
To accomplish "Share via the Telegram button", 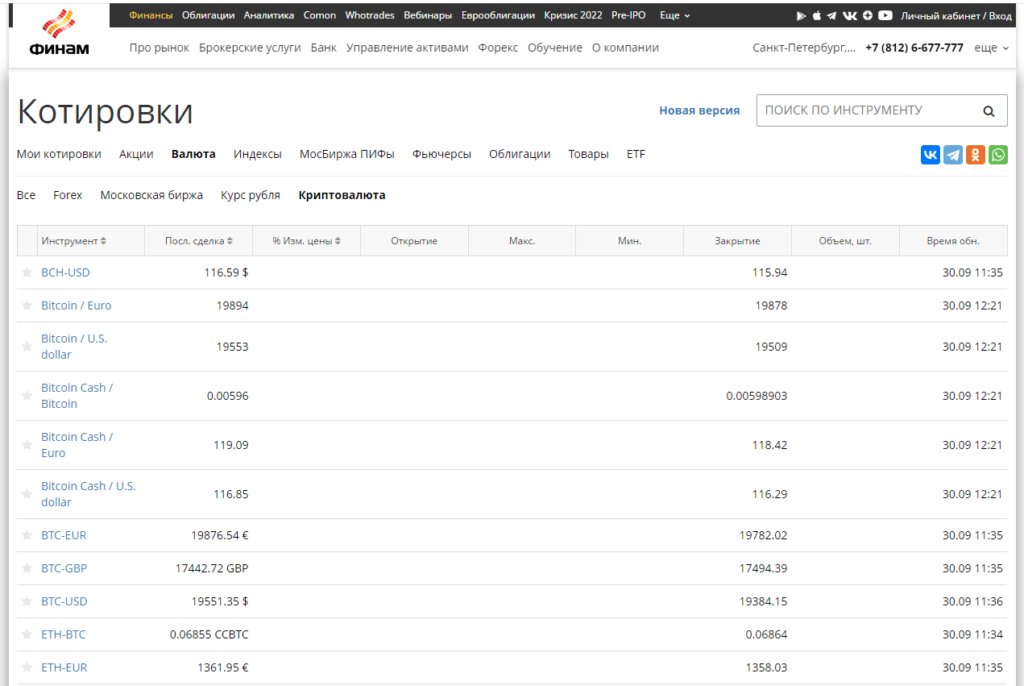I will (x=953, y=155).
